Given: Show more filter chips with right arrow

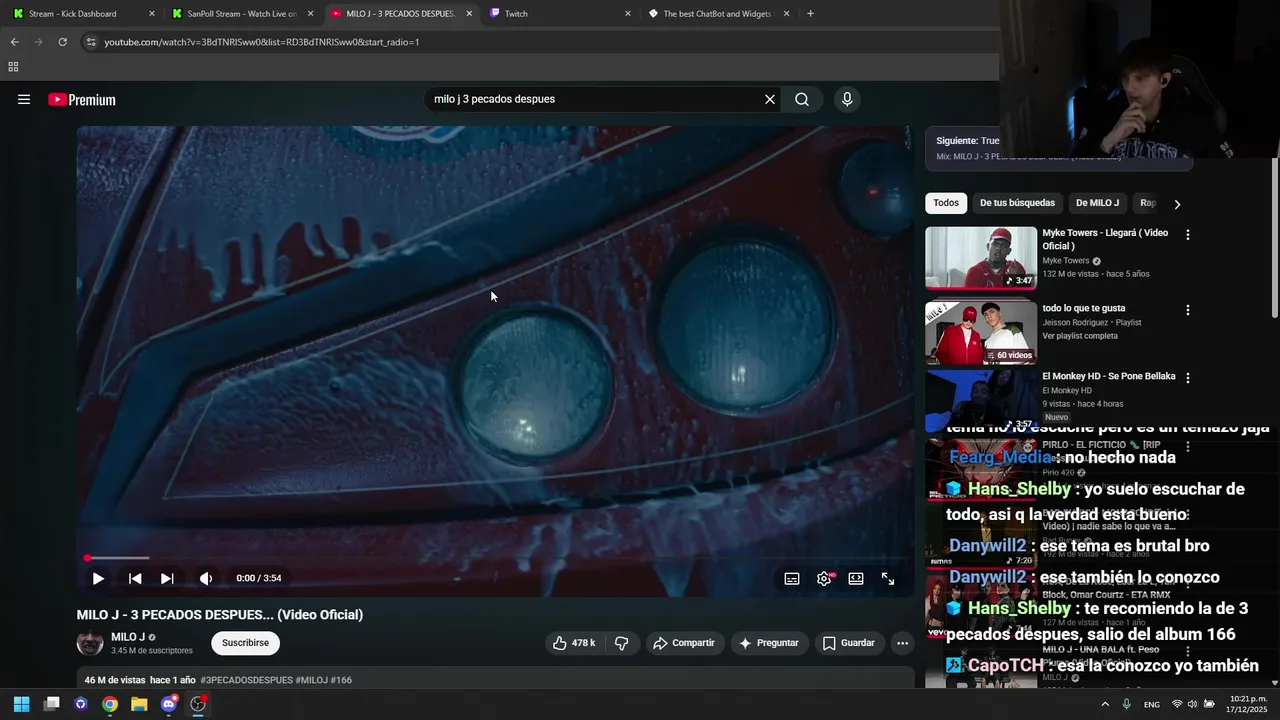Looking at the screenshot, I should 1177,204.
